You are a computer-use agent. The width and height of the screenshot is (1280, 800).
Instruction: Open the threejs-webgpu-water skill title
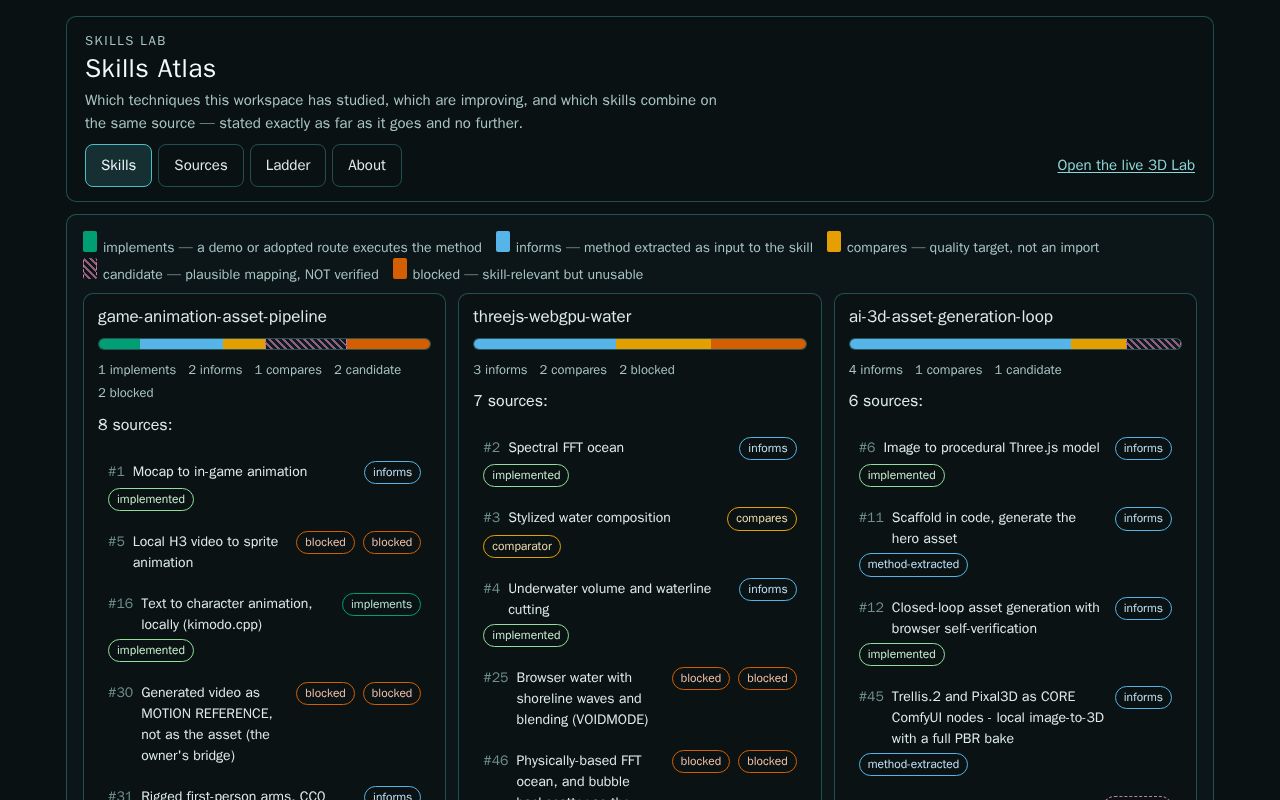point(552,316)
